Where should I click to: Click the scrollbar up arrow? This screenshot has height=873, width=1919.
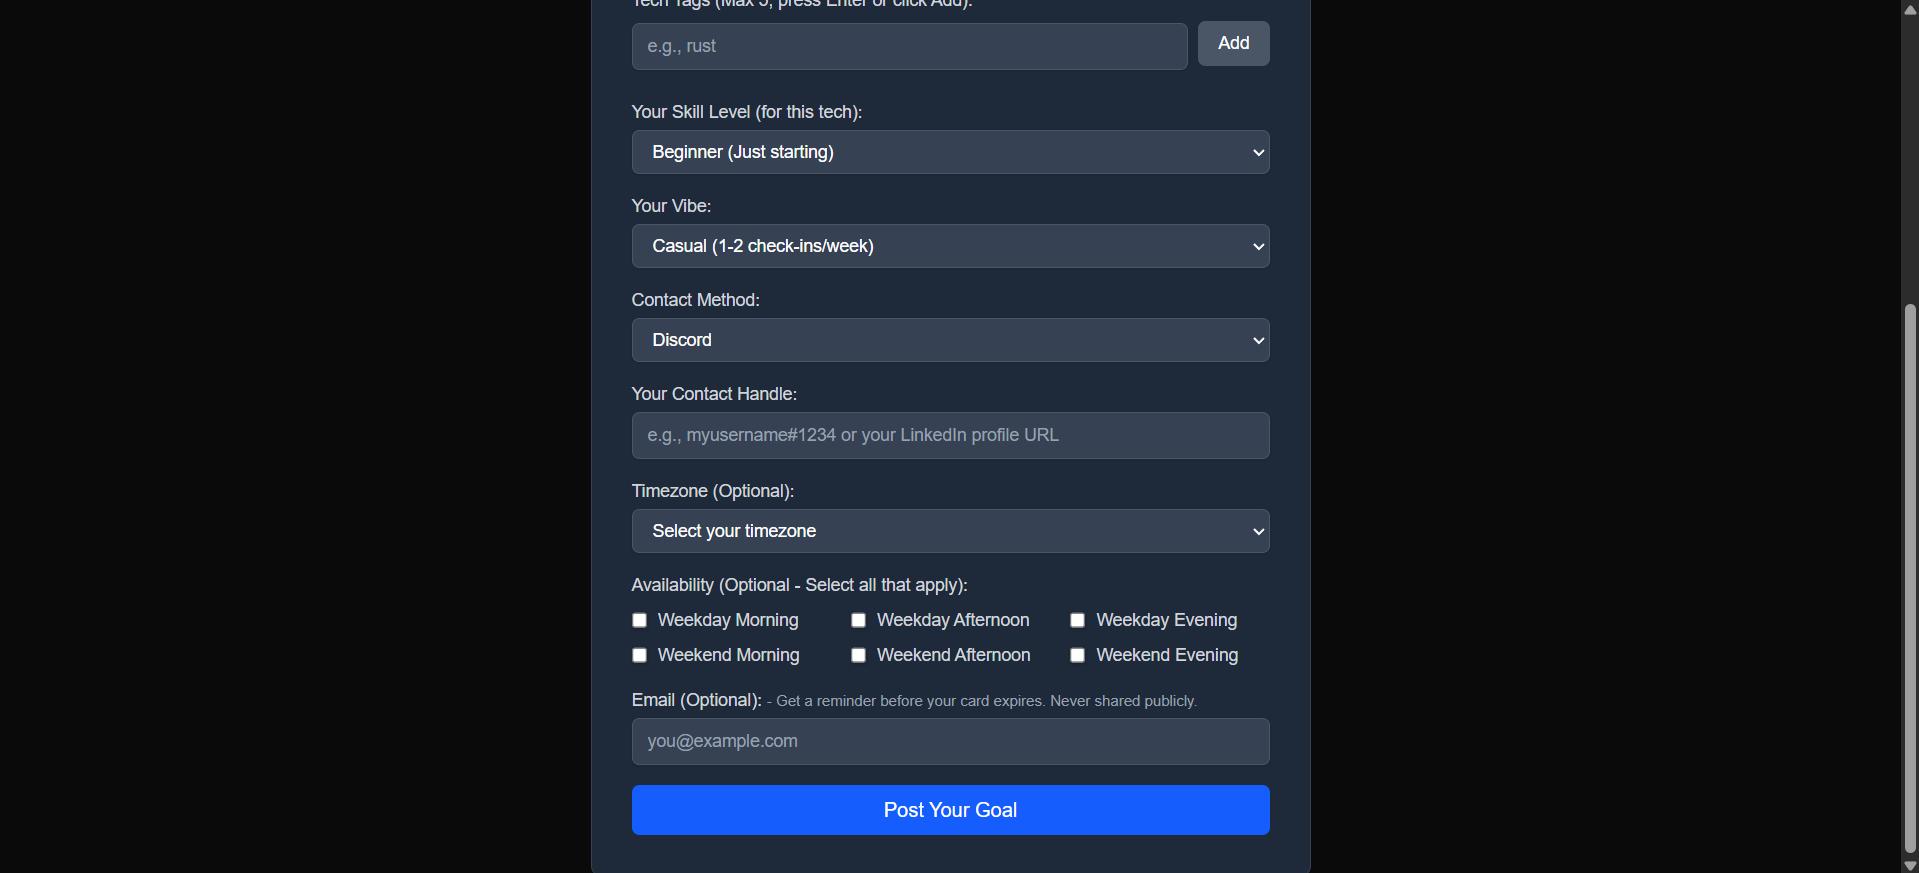click(1908, 9)
